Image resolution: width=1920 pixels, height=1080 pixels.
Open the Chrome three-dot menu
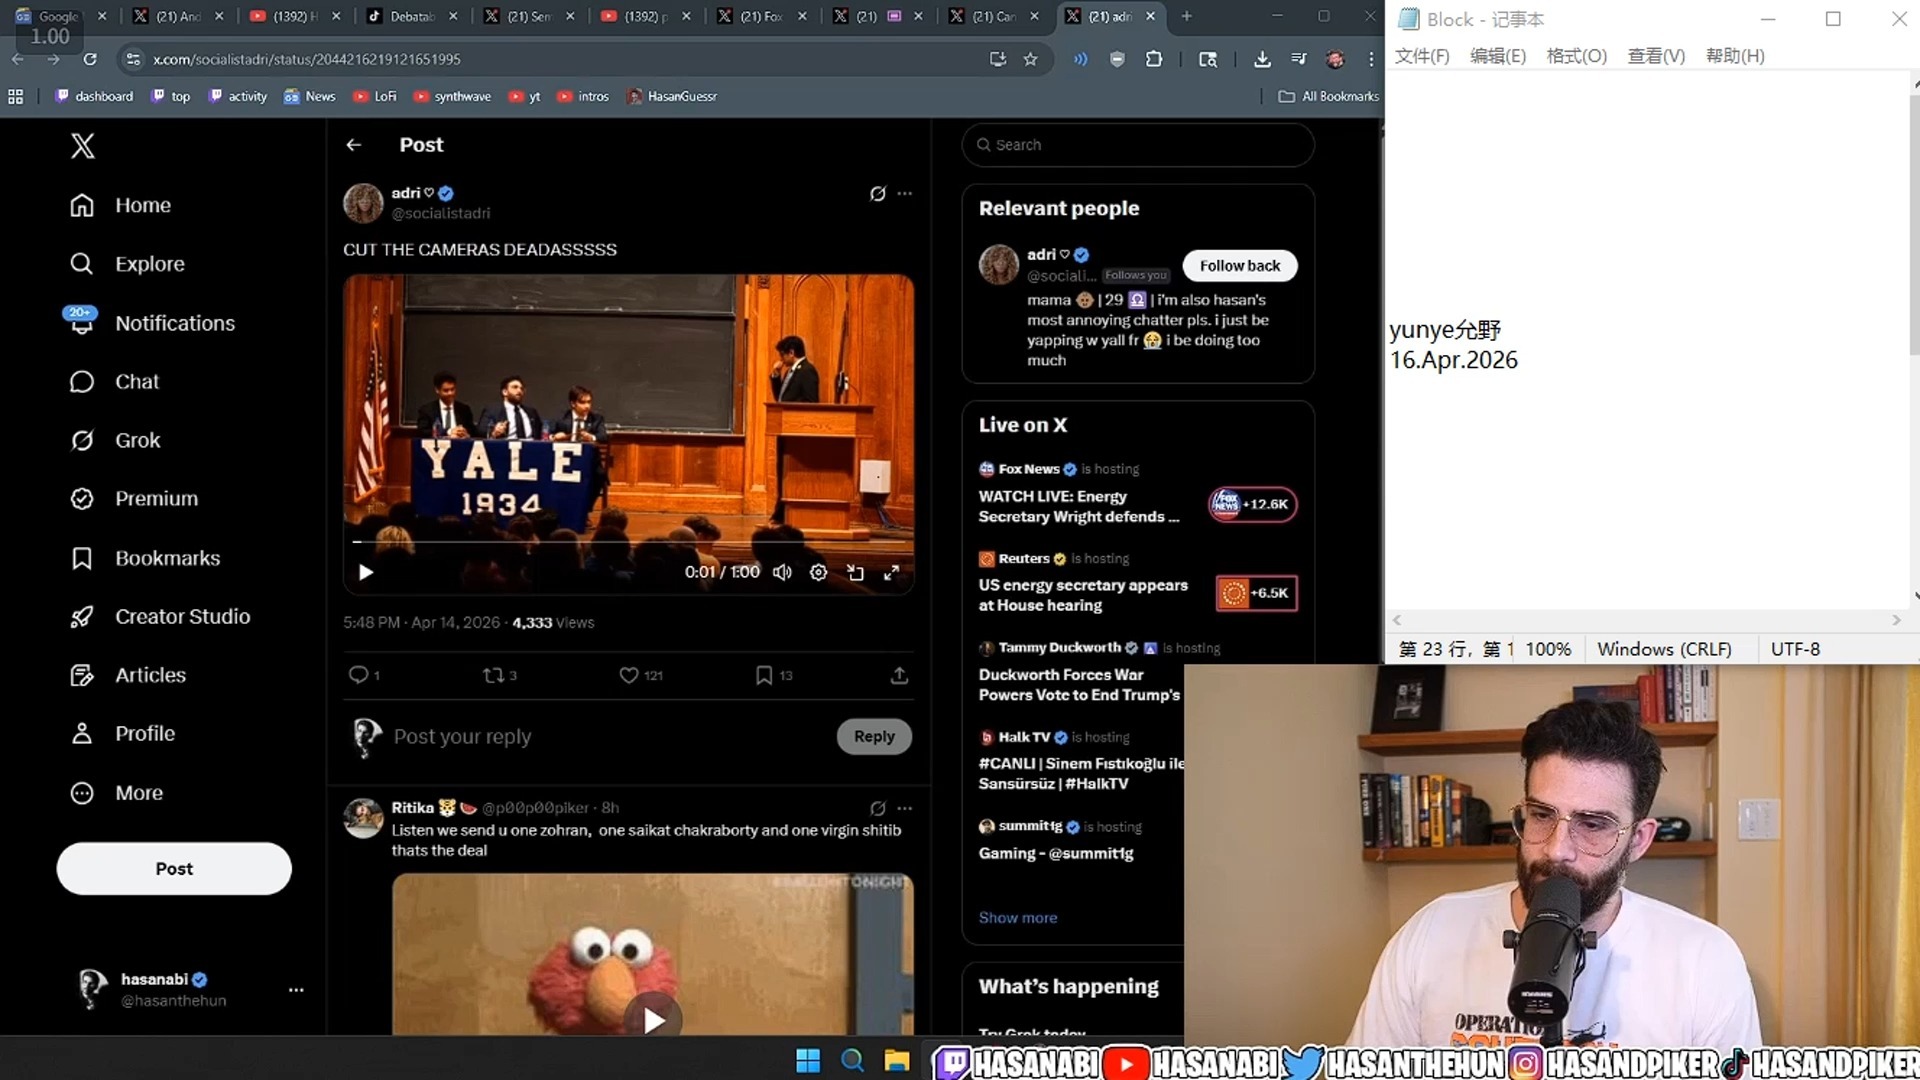tap(1371, 59)
